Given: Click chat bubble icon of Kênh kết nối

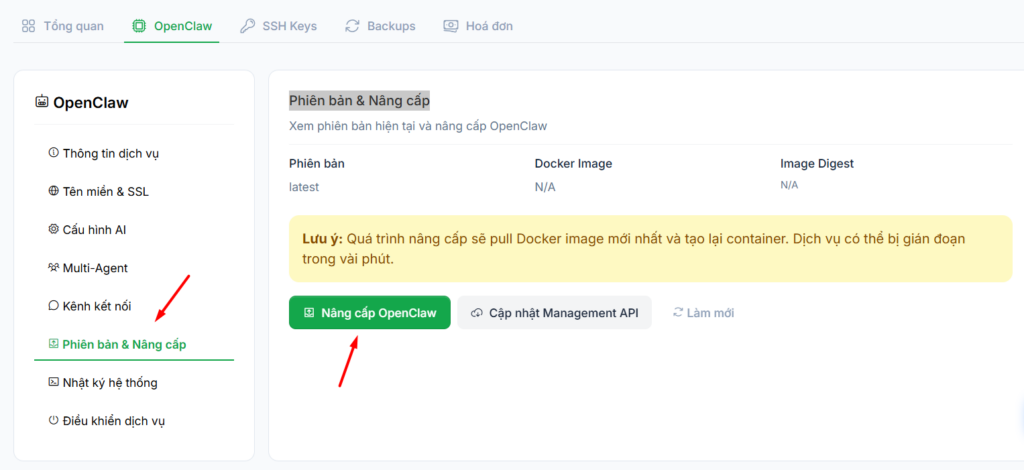Looking at the screenshot, I should tap(54, 305).
